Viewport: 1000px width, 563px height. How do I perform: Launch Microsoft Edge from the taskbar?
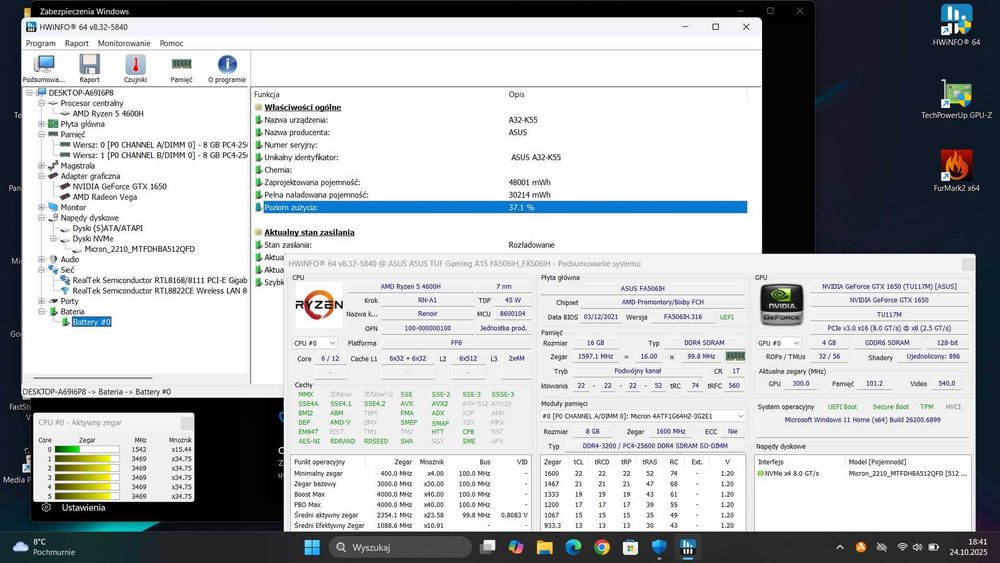coord(573,547)
